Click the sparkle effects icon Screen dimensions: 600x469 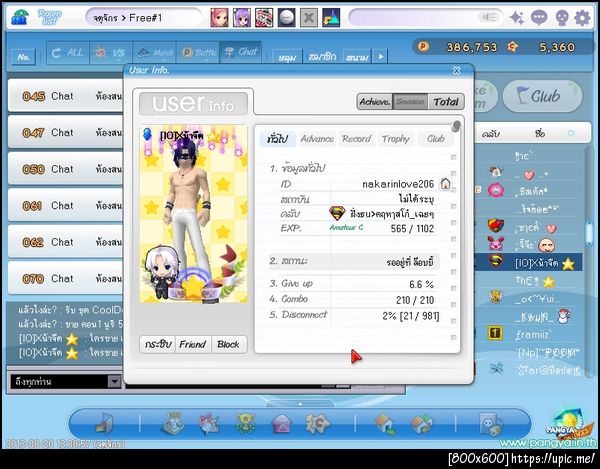click(x=517, y=18)
